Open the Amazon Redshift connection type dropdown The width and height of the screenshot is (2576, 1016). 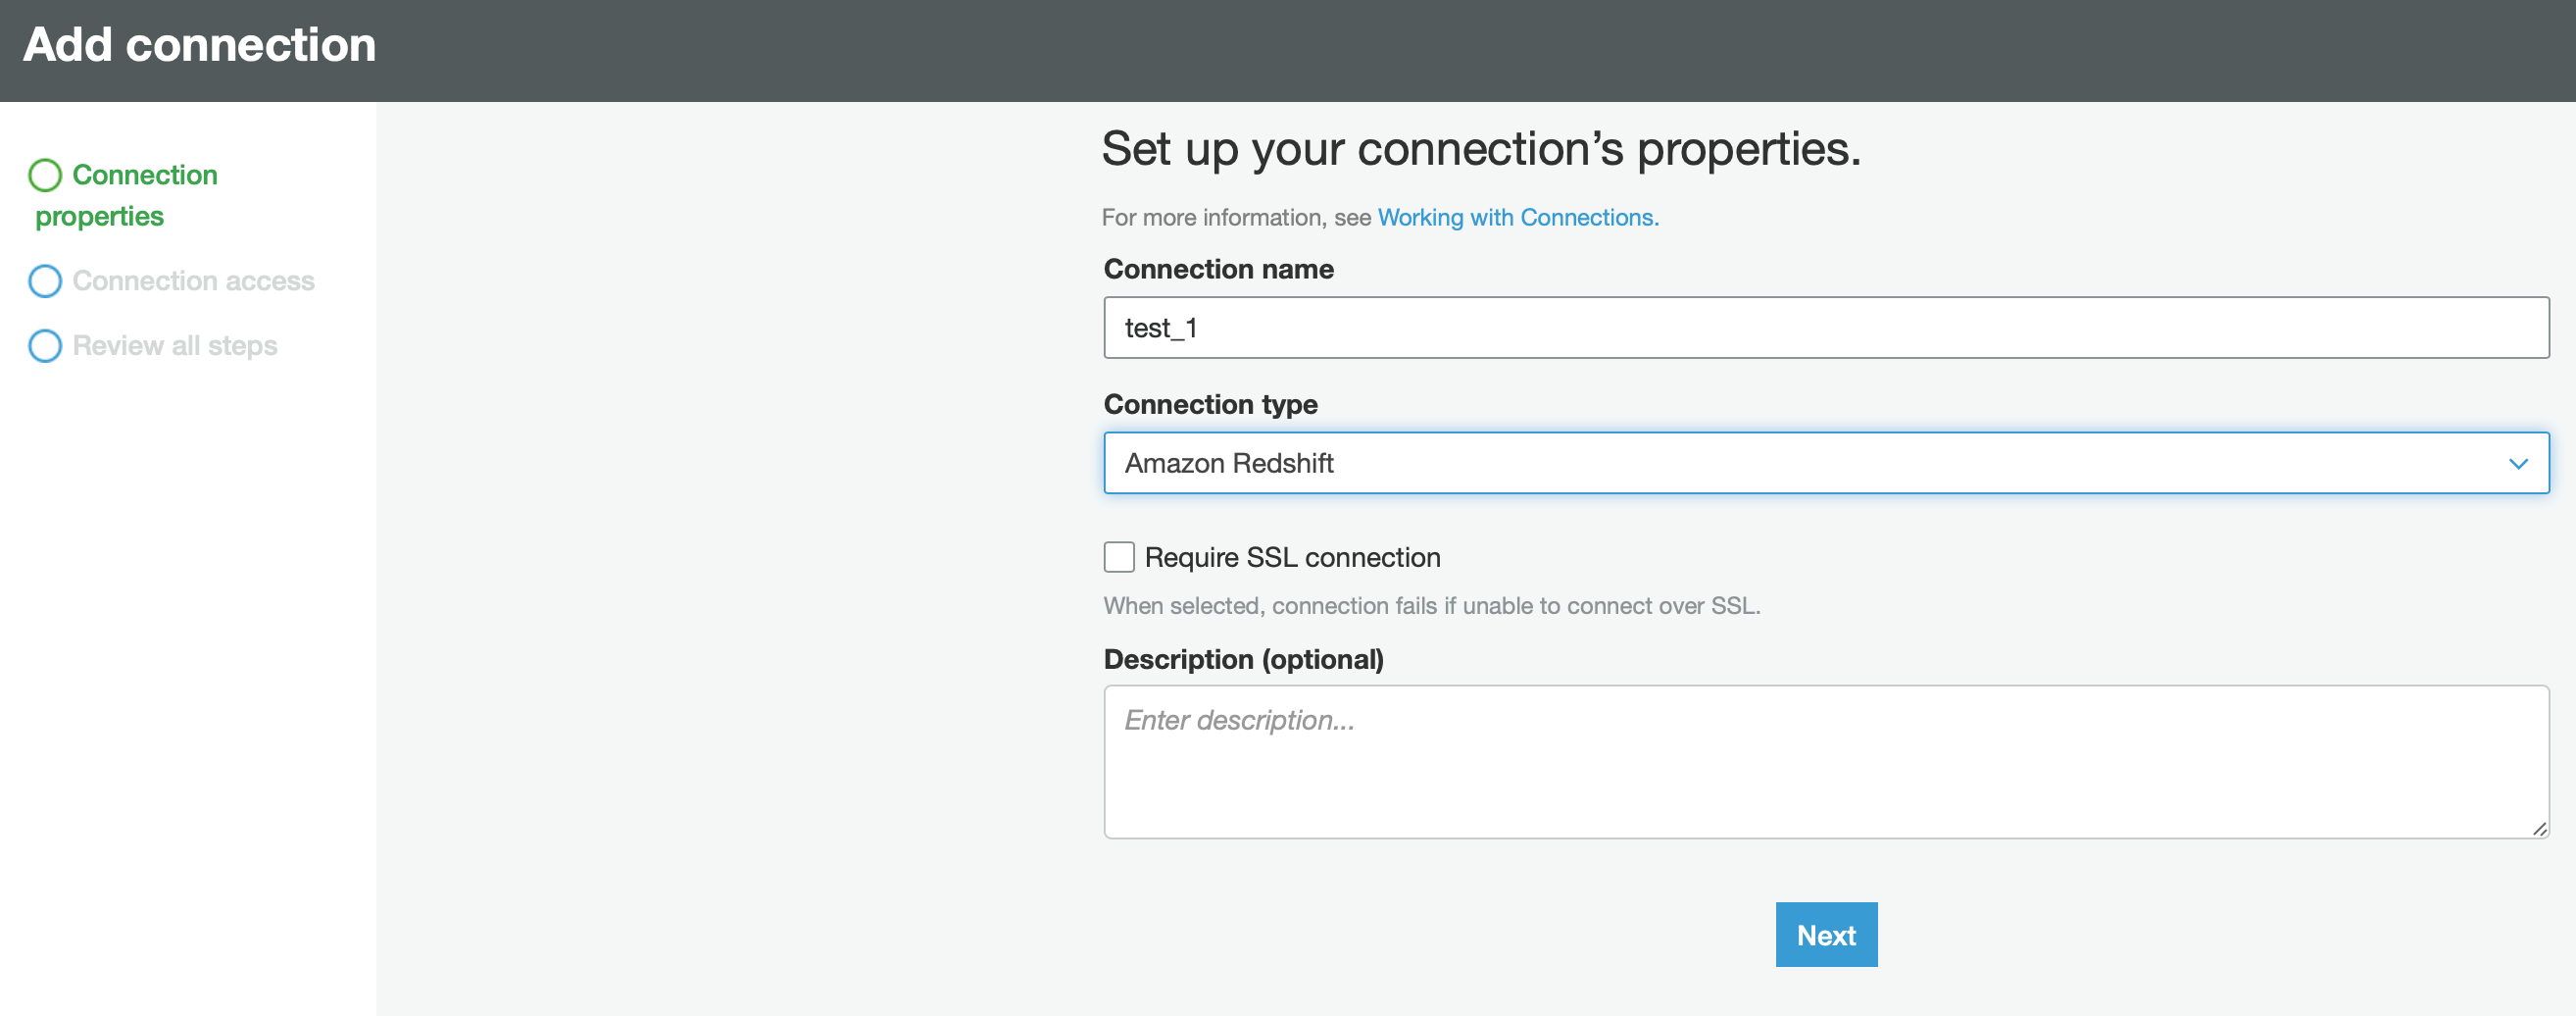[x=1800, y=464]
